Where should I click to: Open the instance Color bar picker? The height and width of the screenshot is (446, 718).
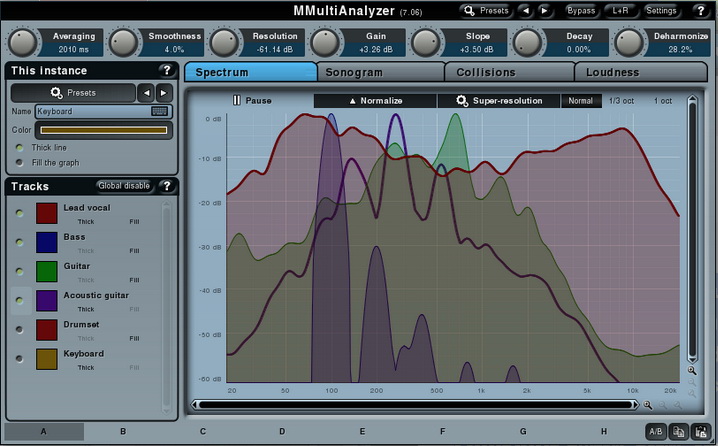click(x=103, y=130)
